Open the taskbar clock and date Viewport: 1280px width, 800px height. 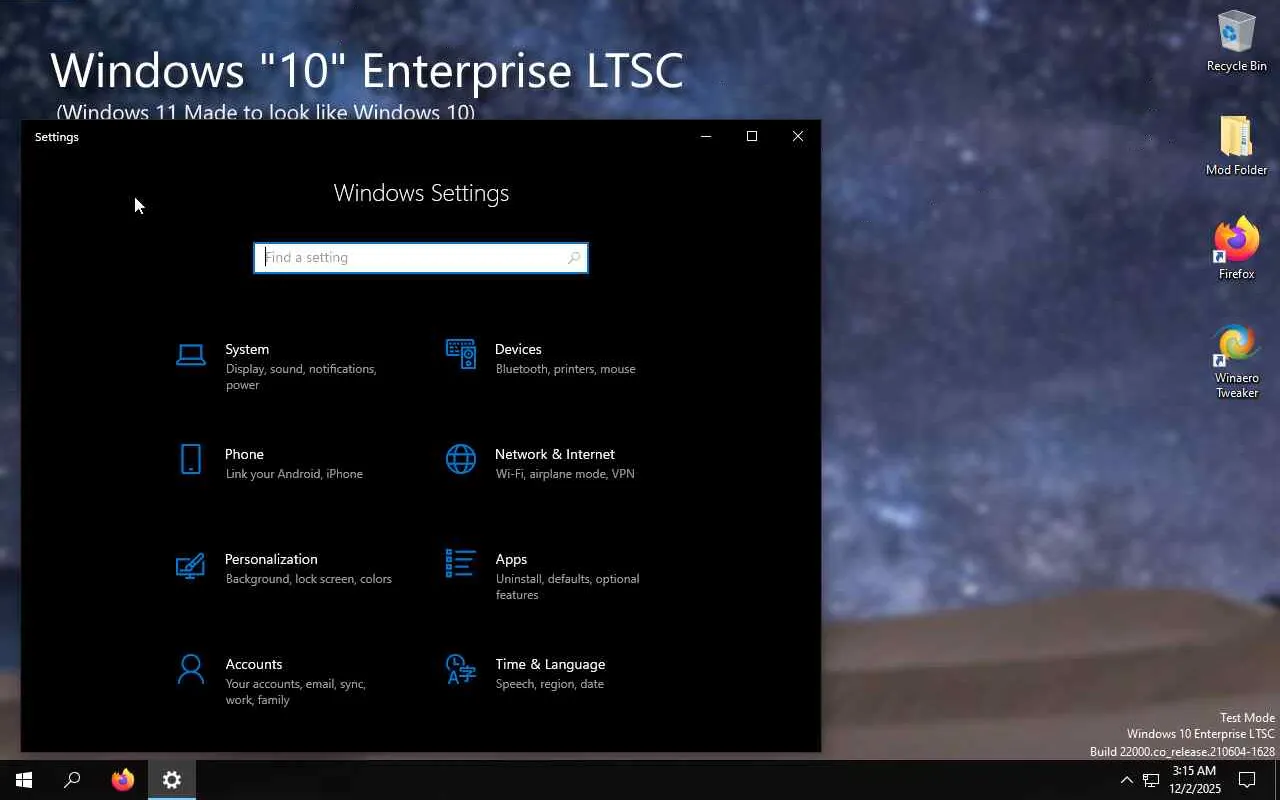point(1194,780)
